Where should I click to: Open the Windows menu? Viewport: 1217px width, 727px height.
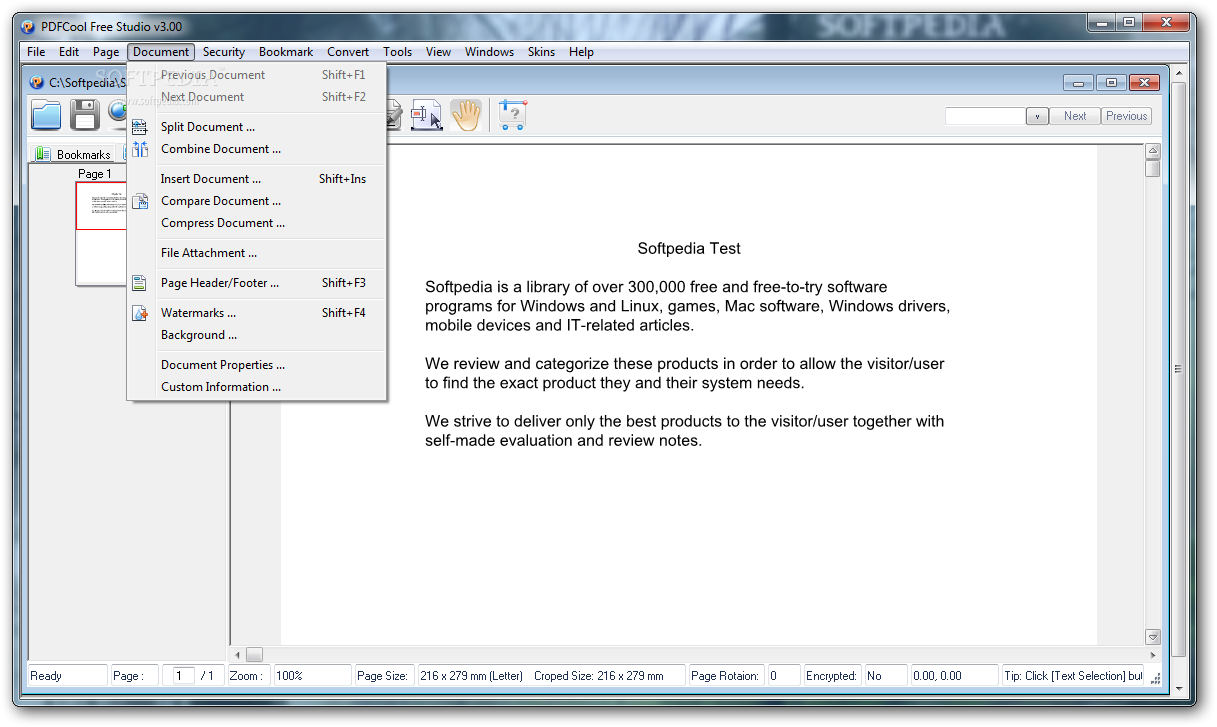489,52
